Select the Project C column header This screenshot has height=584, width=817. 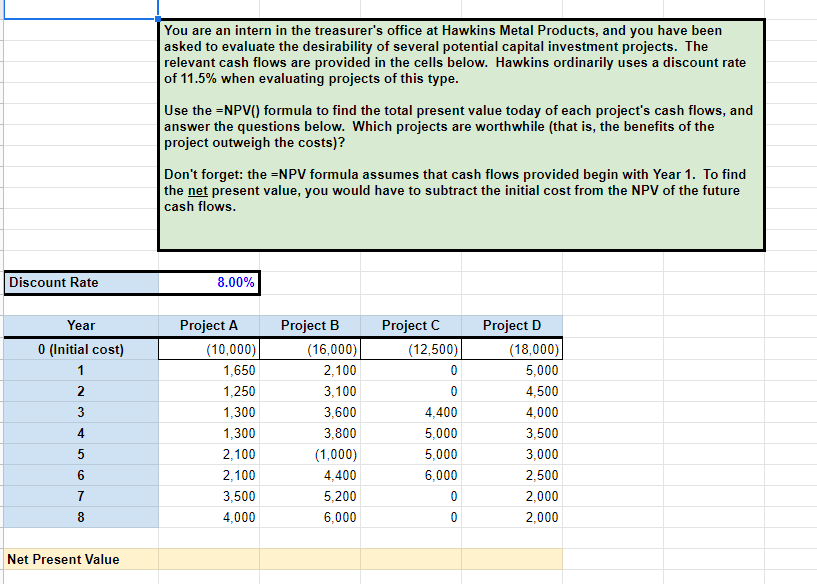coord(411,325)
